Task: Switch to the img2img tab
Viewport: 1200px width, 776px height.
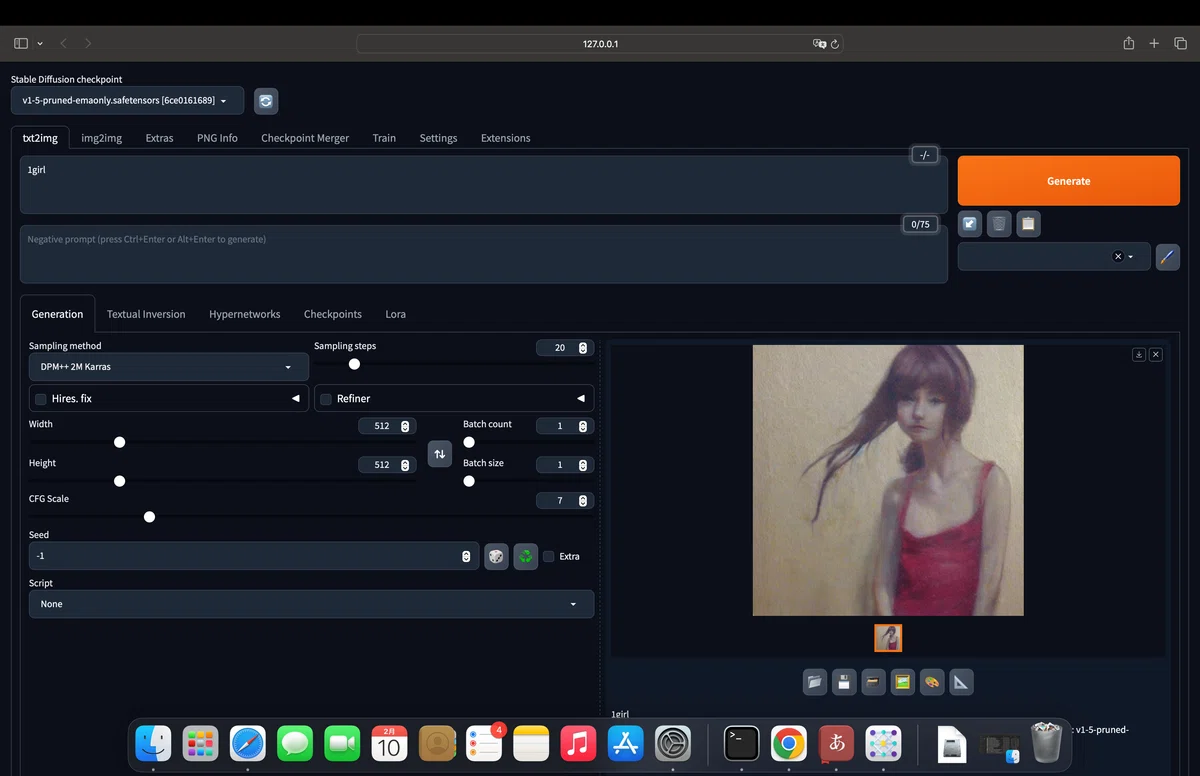Action: (102, 138)
